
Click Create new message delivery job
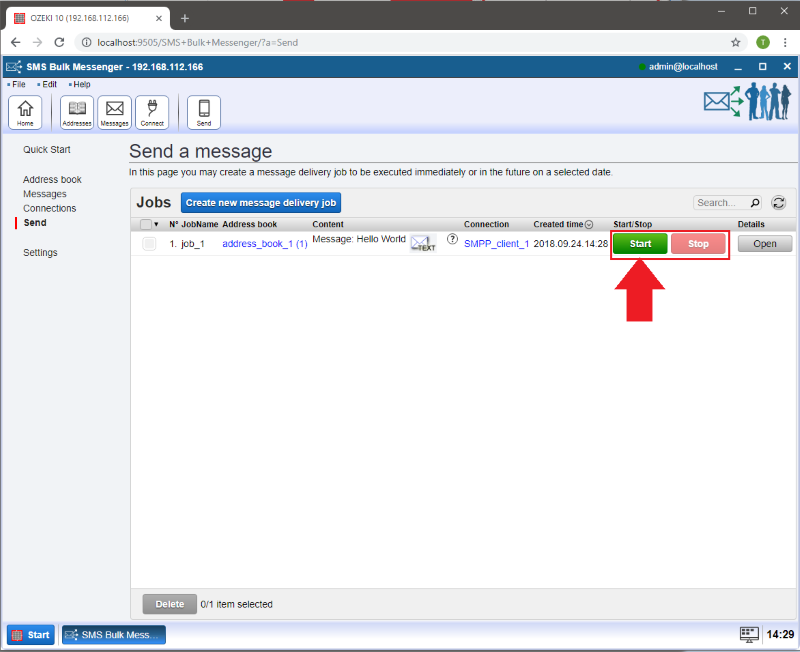click(x=261, y=203)
